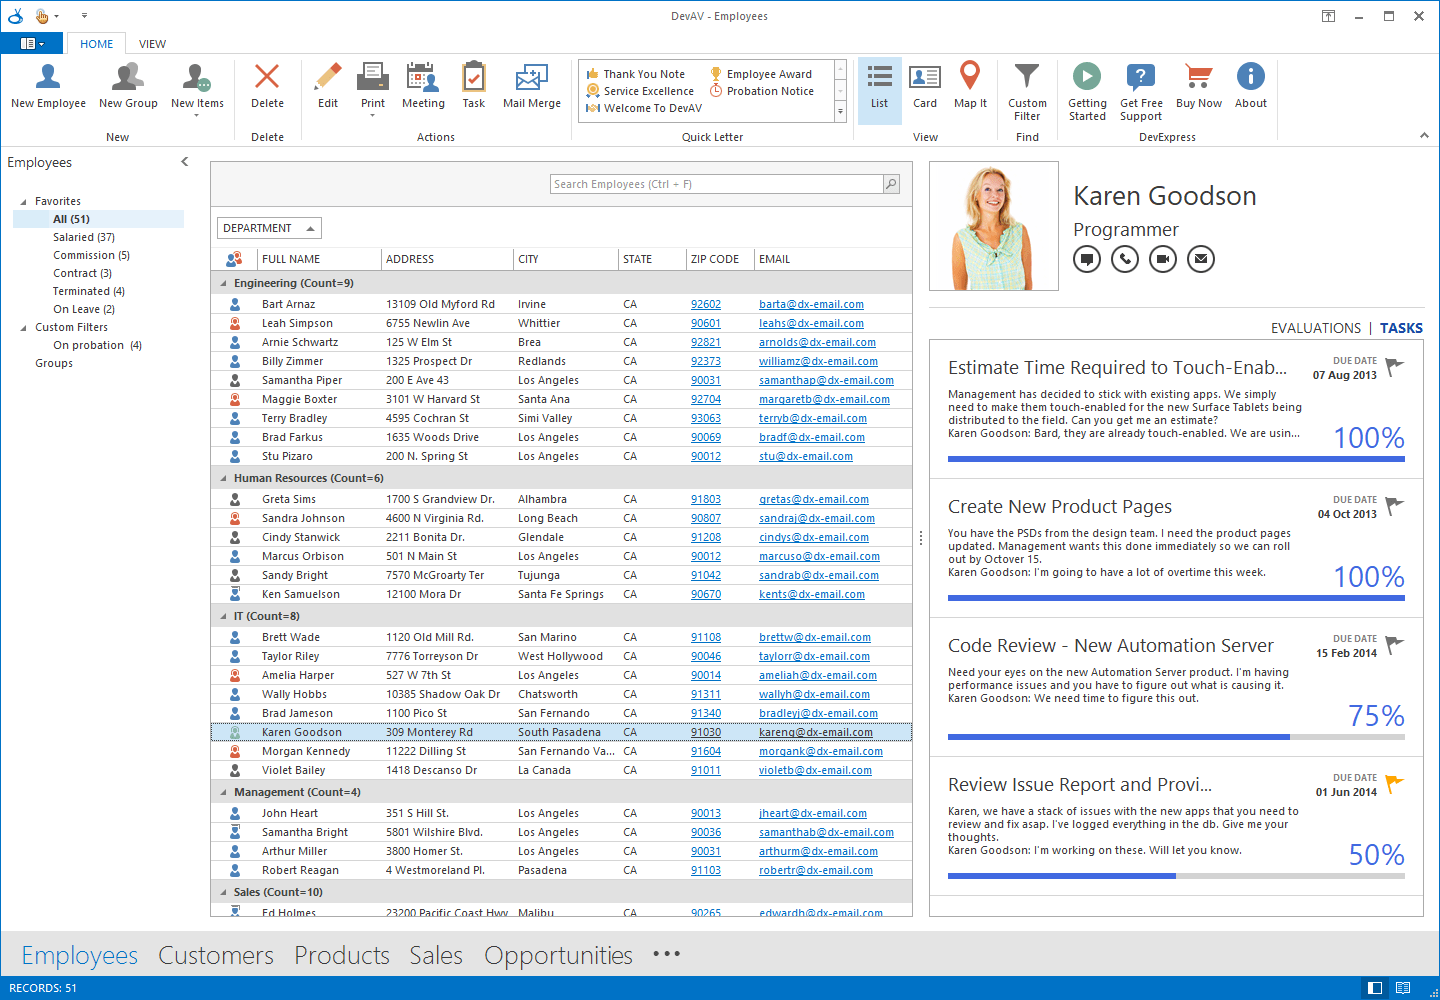
Task: Select List view mode
Action: (x=879, y=90)
